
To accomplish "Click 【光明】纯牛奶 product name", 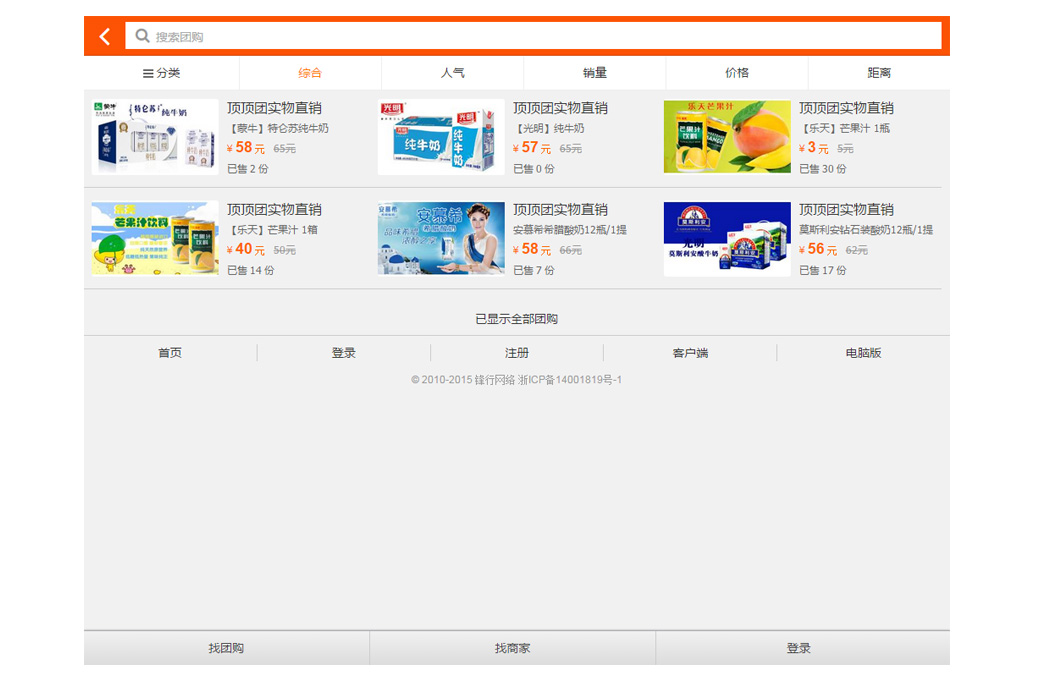I will pos(549,129).
